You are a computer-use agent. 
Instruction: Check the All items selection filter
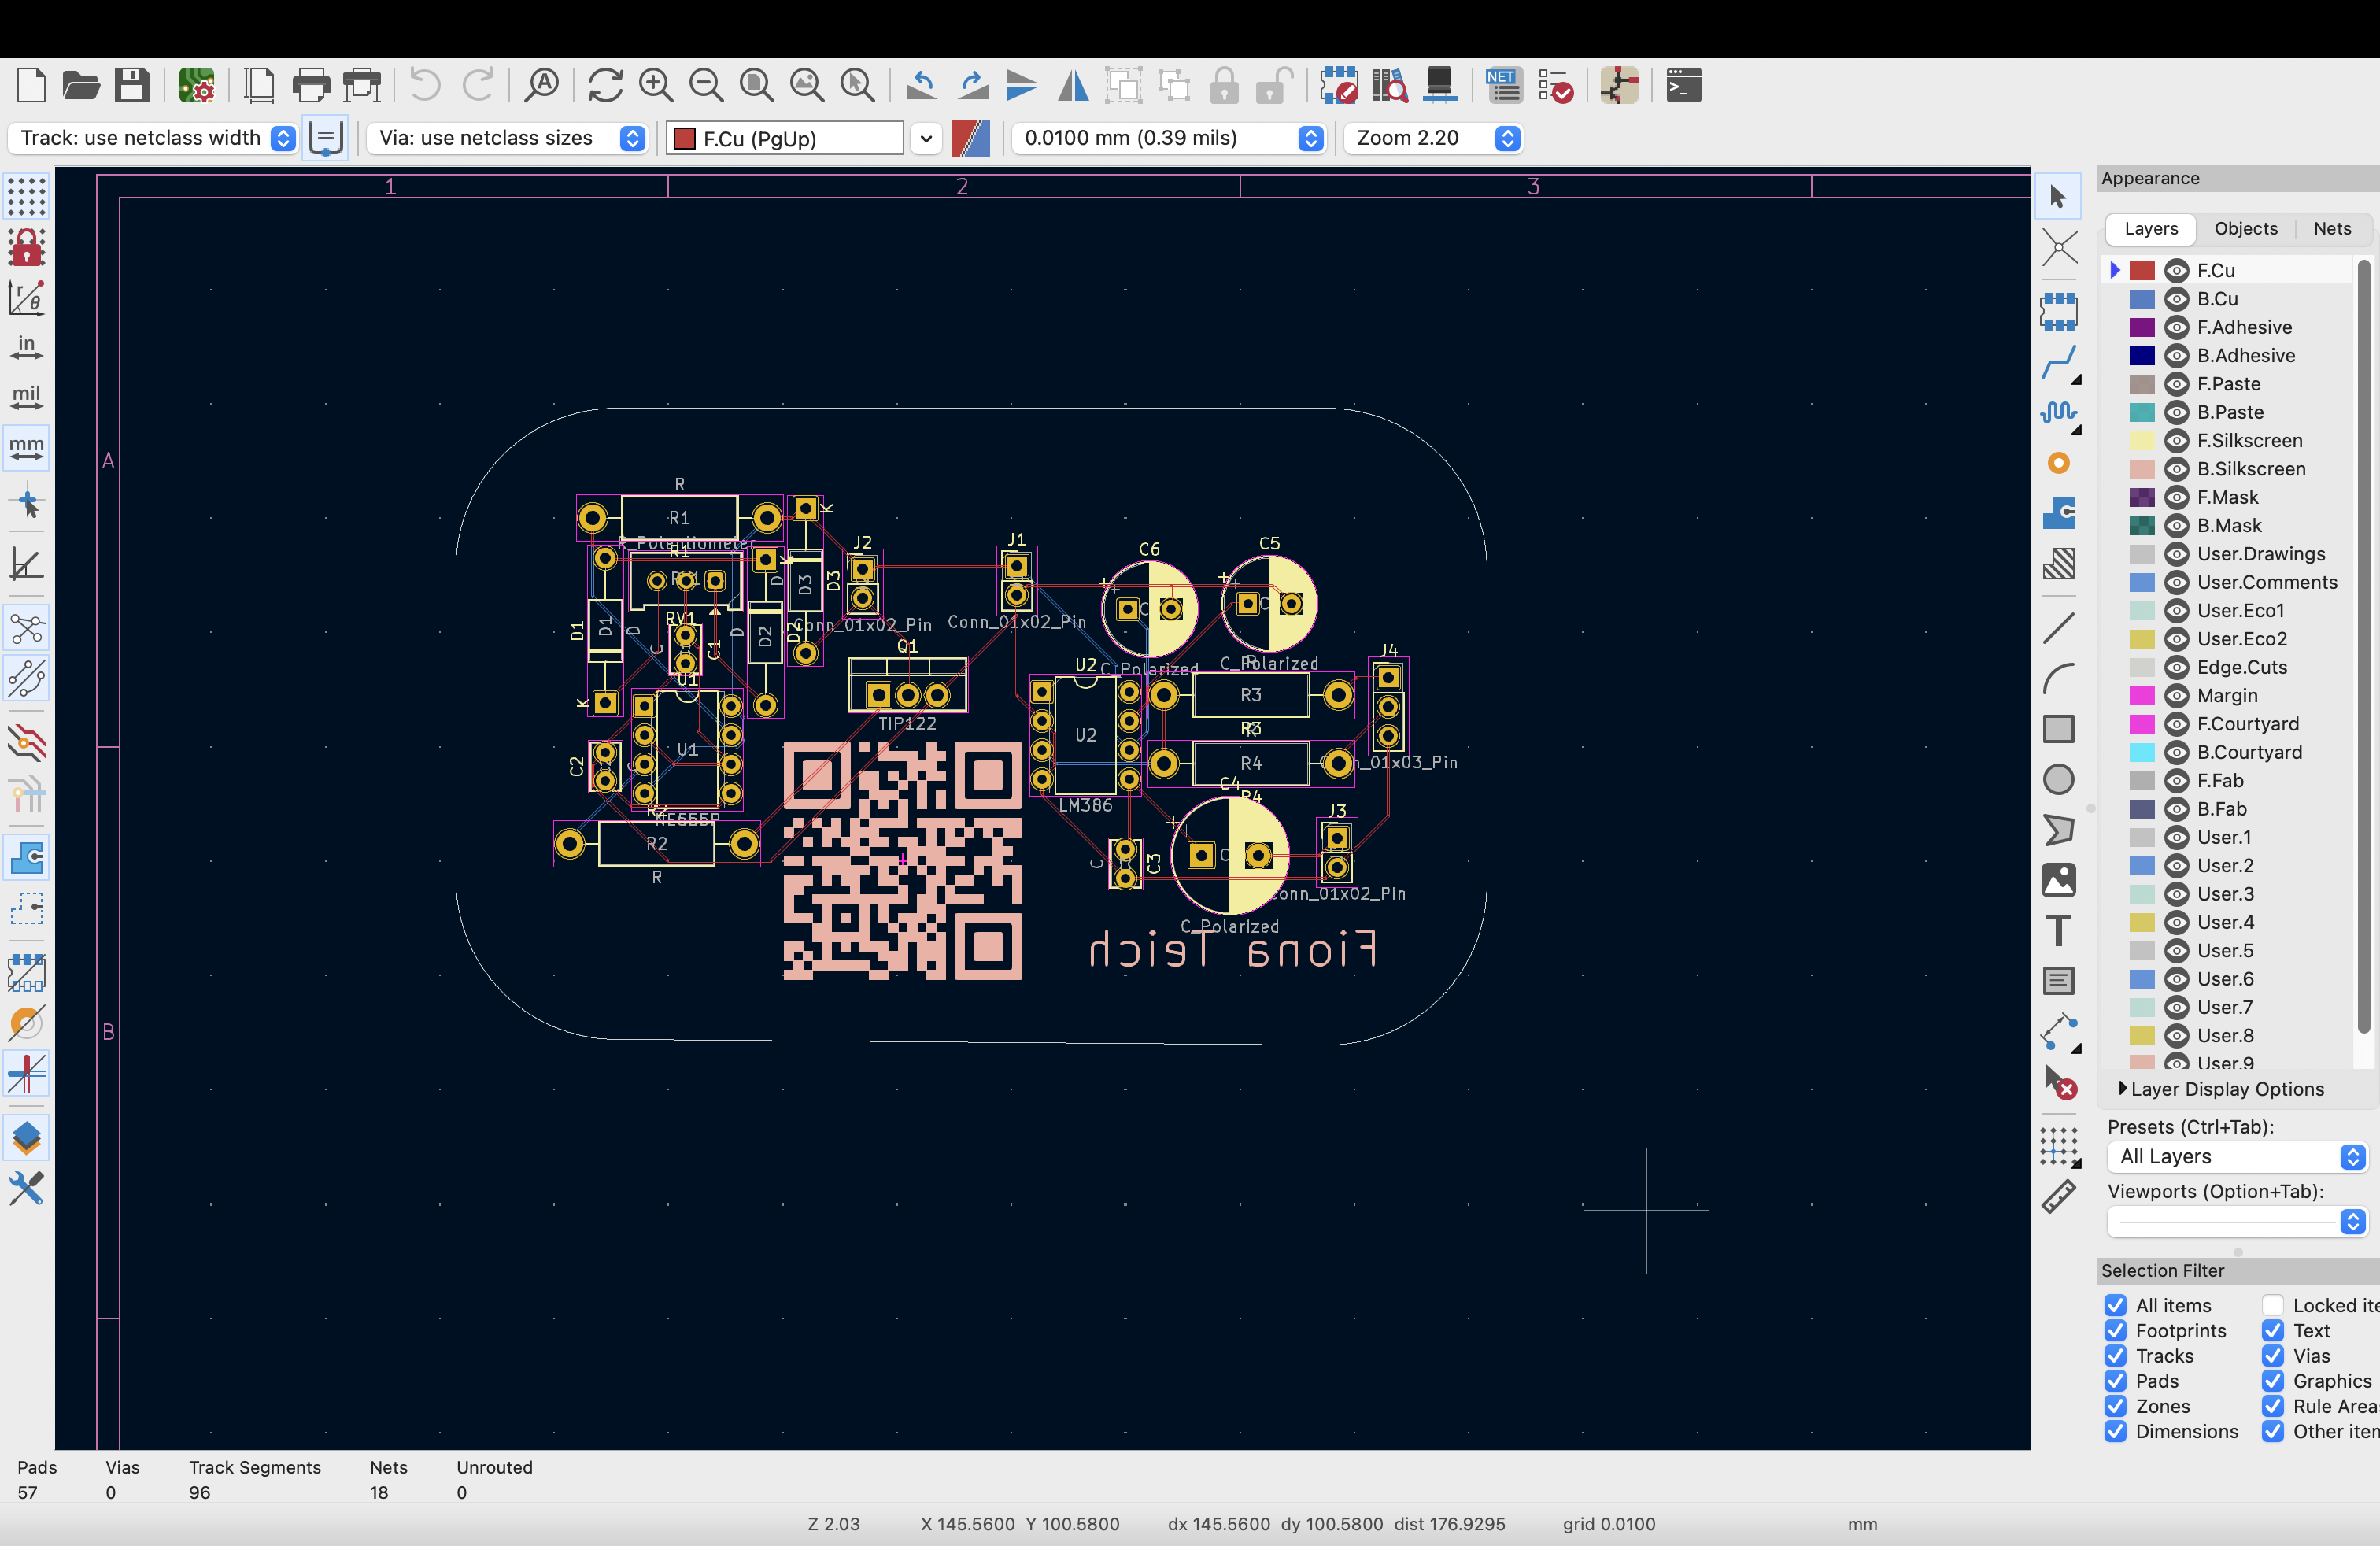[x=2115, y=1305]
